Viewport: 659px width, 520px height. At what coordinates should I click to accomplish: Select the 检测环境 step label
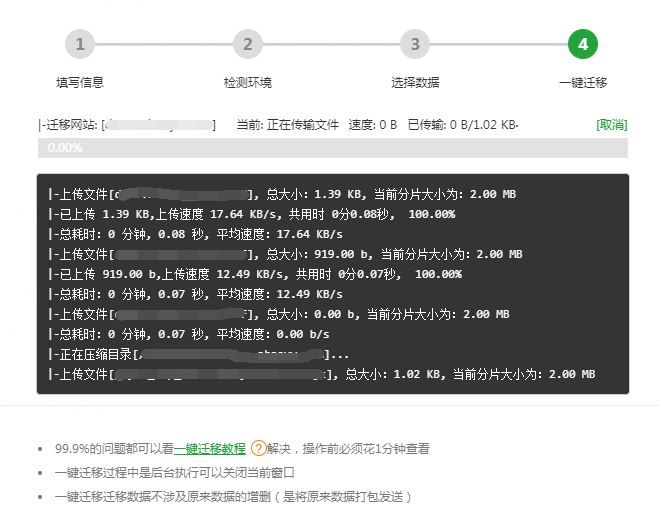click(x=247, y=83)
